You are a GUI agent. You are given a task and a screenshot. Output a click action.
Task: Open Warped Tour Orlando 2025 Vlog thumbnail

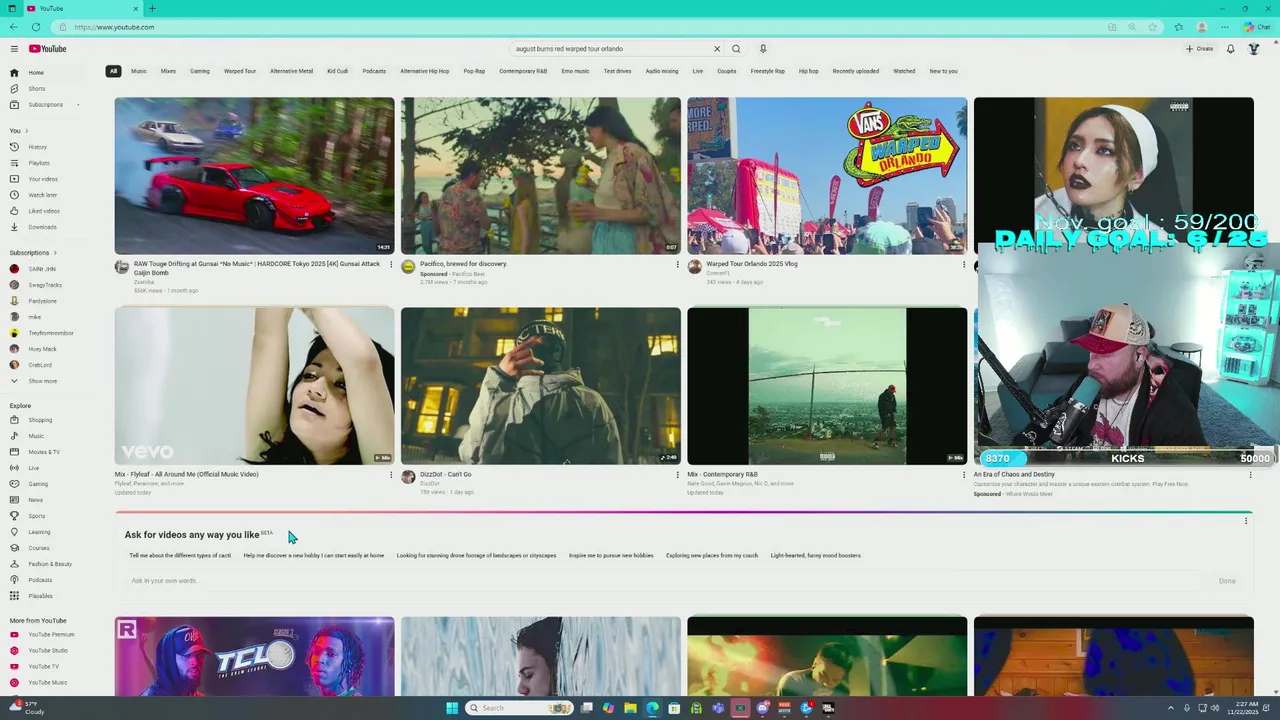(x=827, y=175)
